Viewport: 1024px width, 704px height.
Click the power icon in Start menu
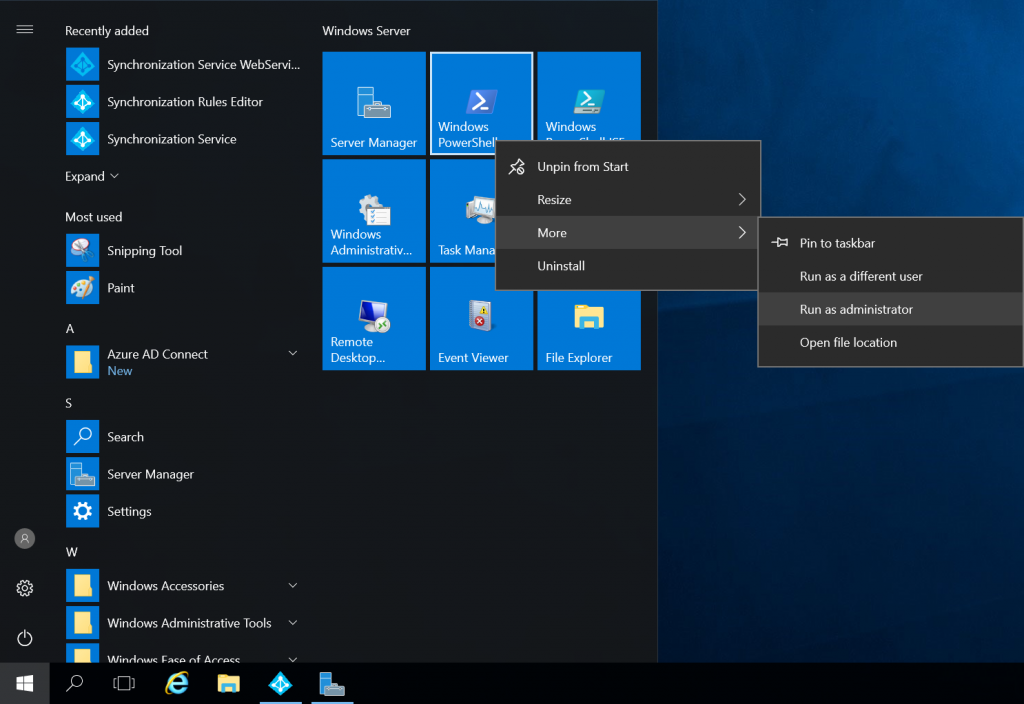point(25,637)
